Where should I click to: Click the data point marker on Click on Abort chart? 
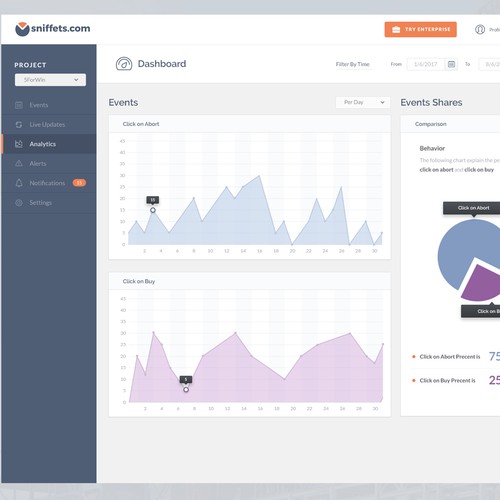click(153, 210)
